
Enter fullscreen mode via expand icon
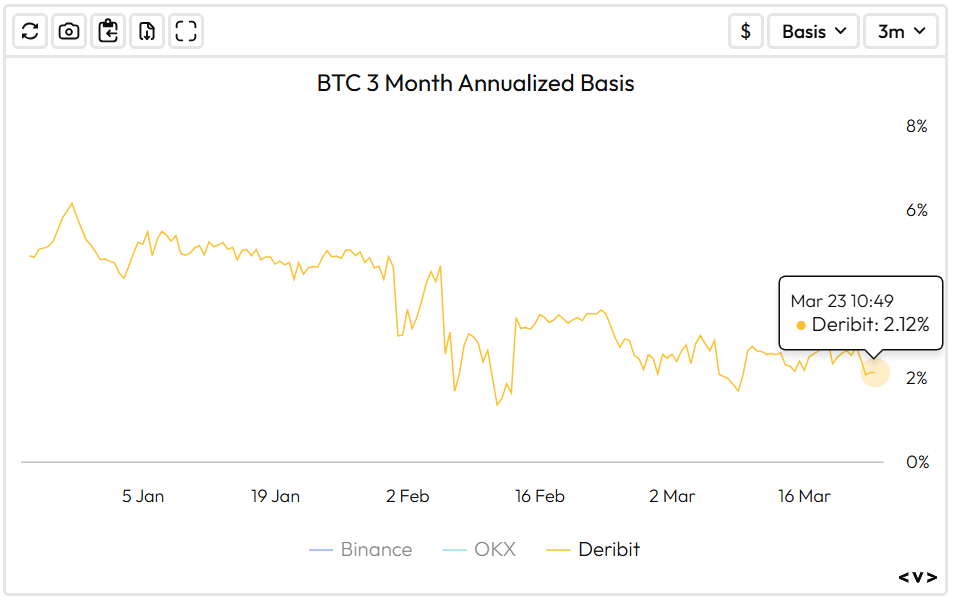click(186, 31)
